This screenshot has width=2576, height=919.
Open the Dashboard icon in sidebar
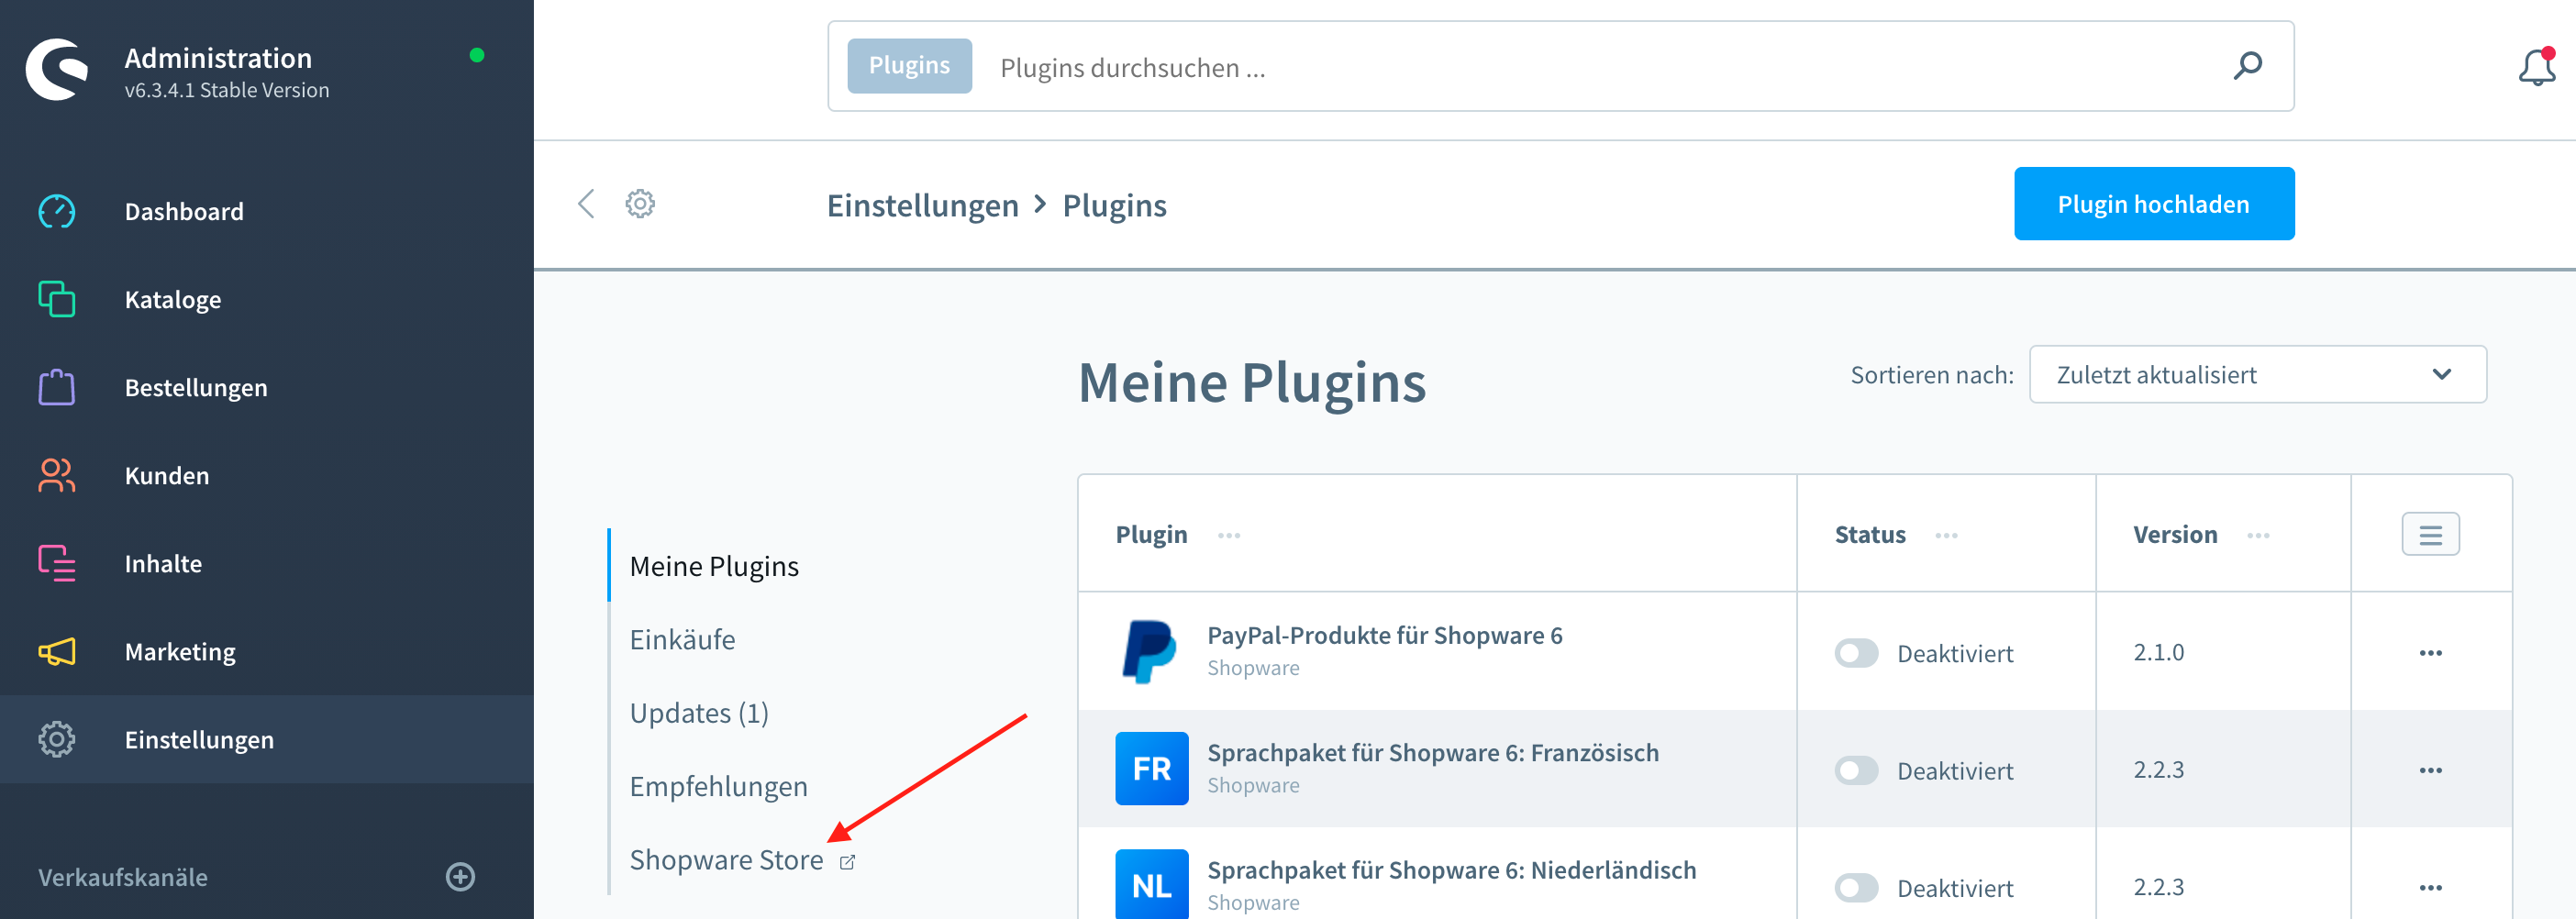point(57,212)
